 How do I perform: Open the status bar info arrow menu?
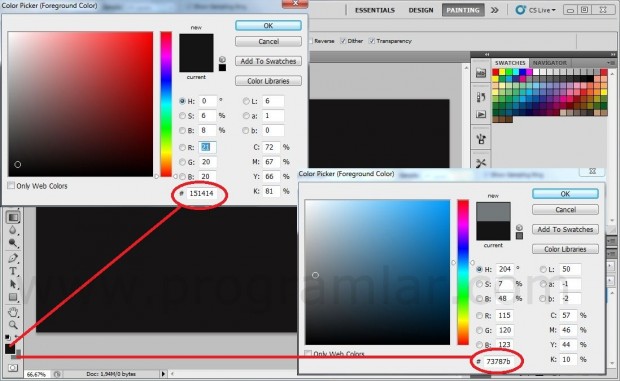point(163,373)
